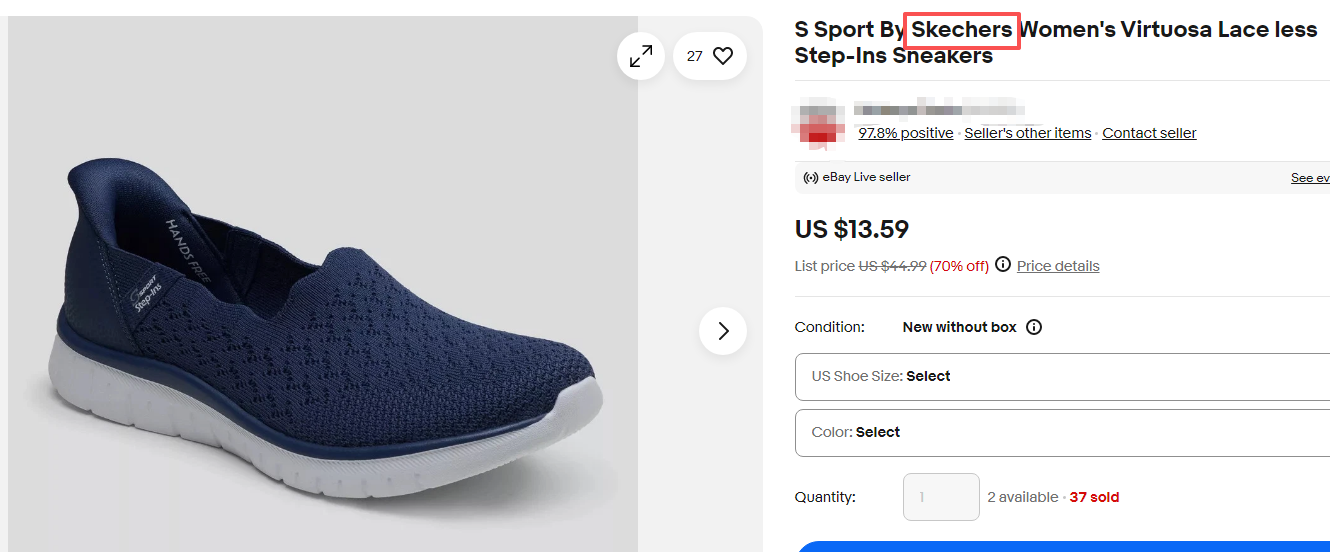
Task: Open the US Shoe Size dropdown
Action: [x=1062, y=377]
